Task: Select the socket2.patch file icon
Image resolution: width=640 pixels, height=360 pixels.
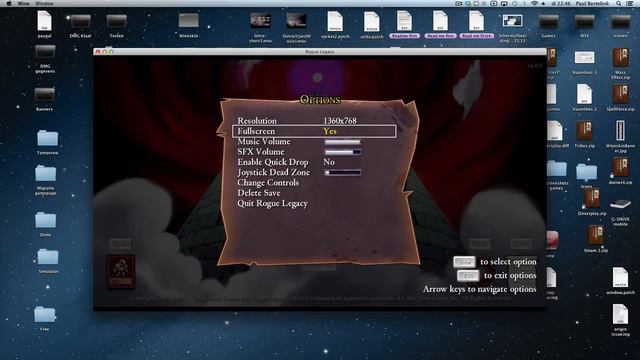Action: (x=335, y=21)
